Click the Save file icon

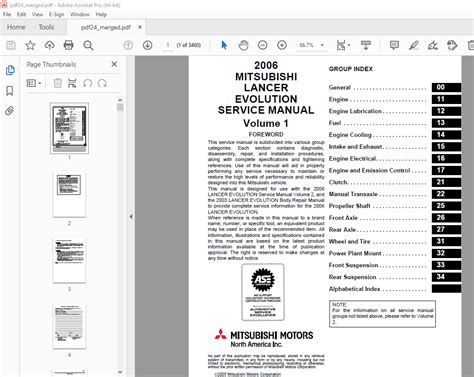pyautogui.click(x=11, y=45)
